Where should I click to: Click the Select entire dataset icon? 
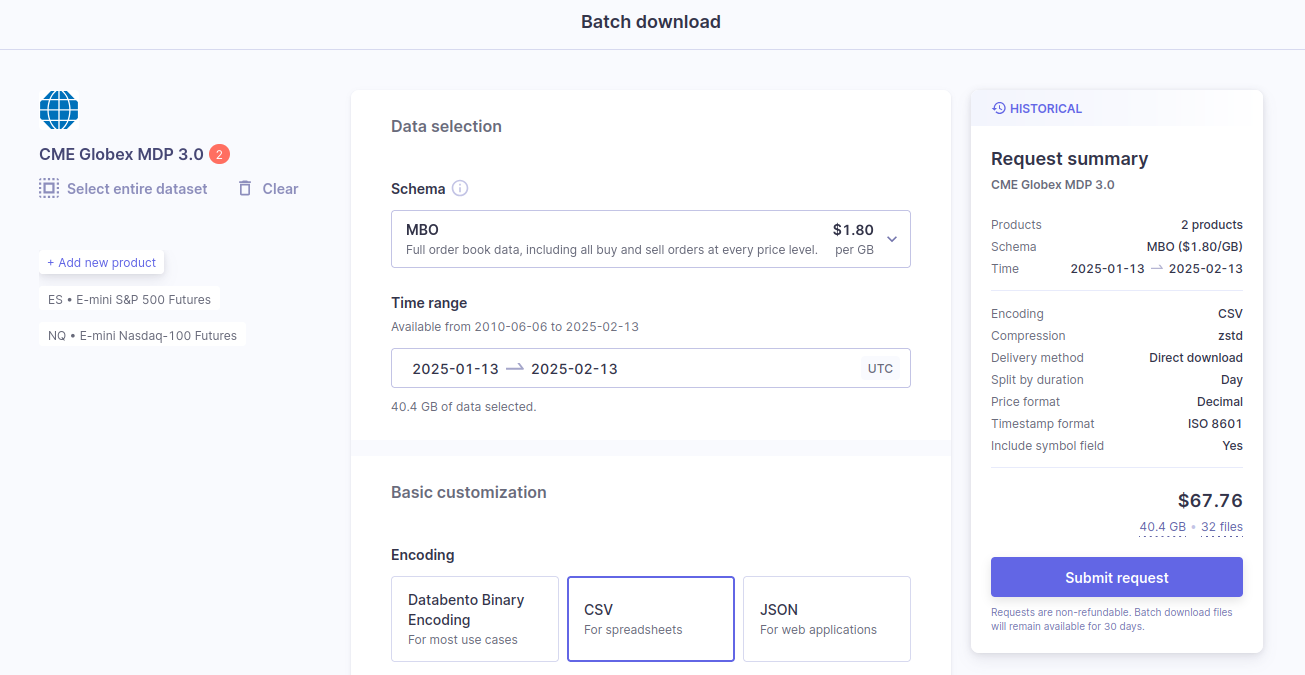coord(49,188)
